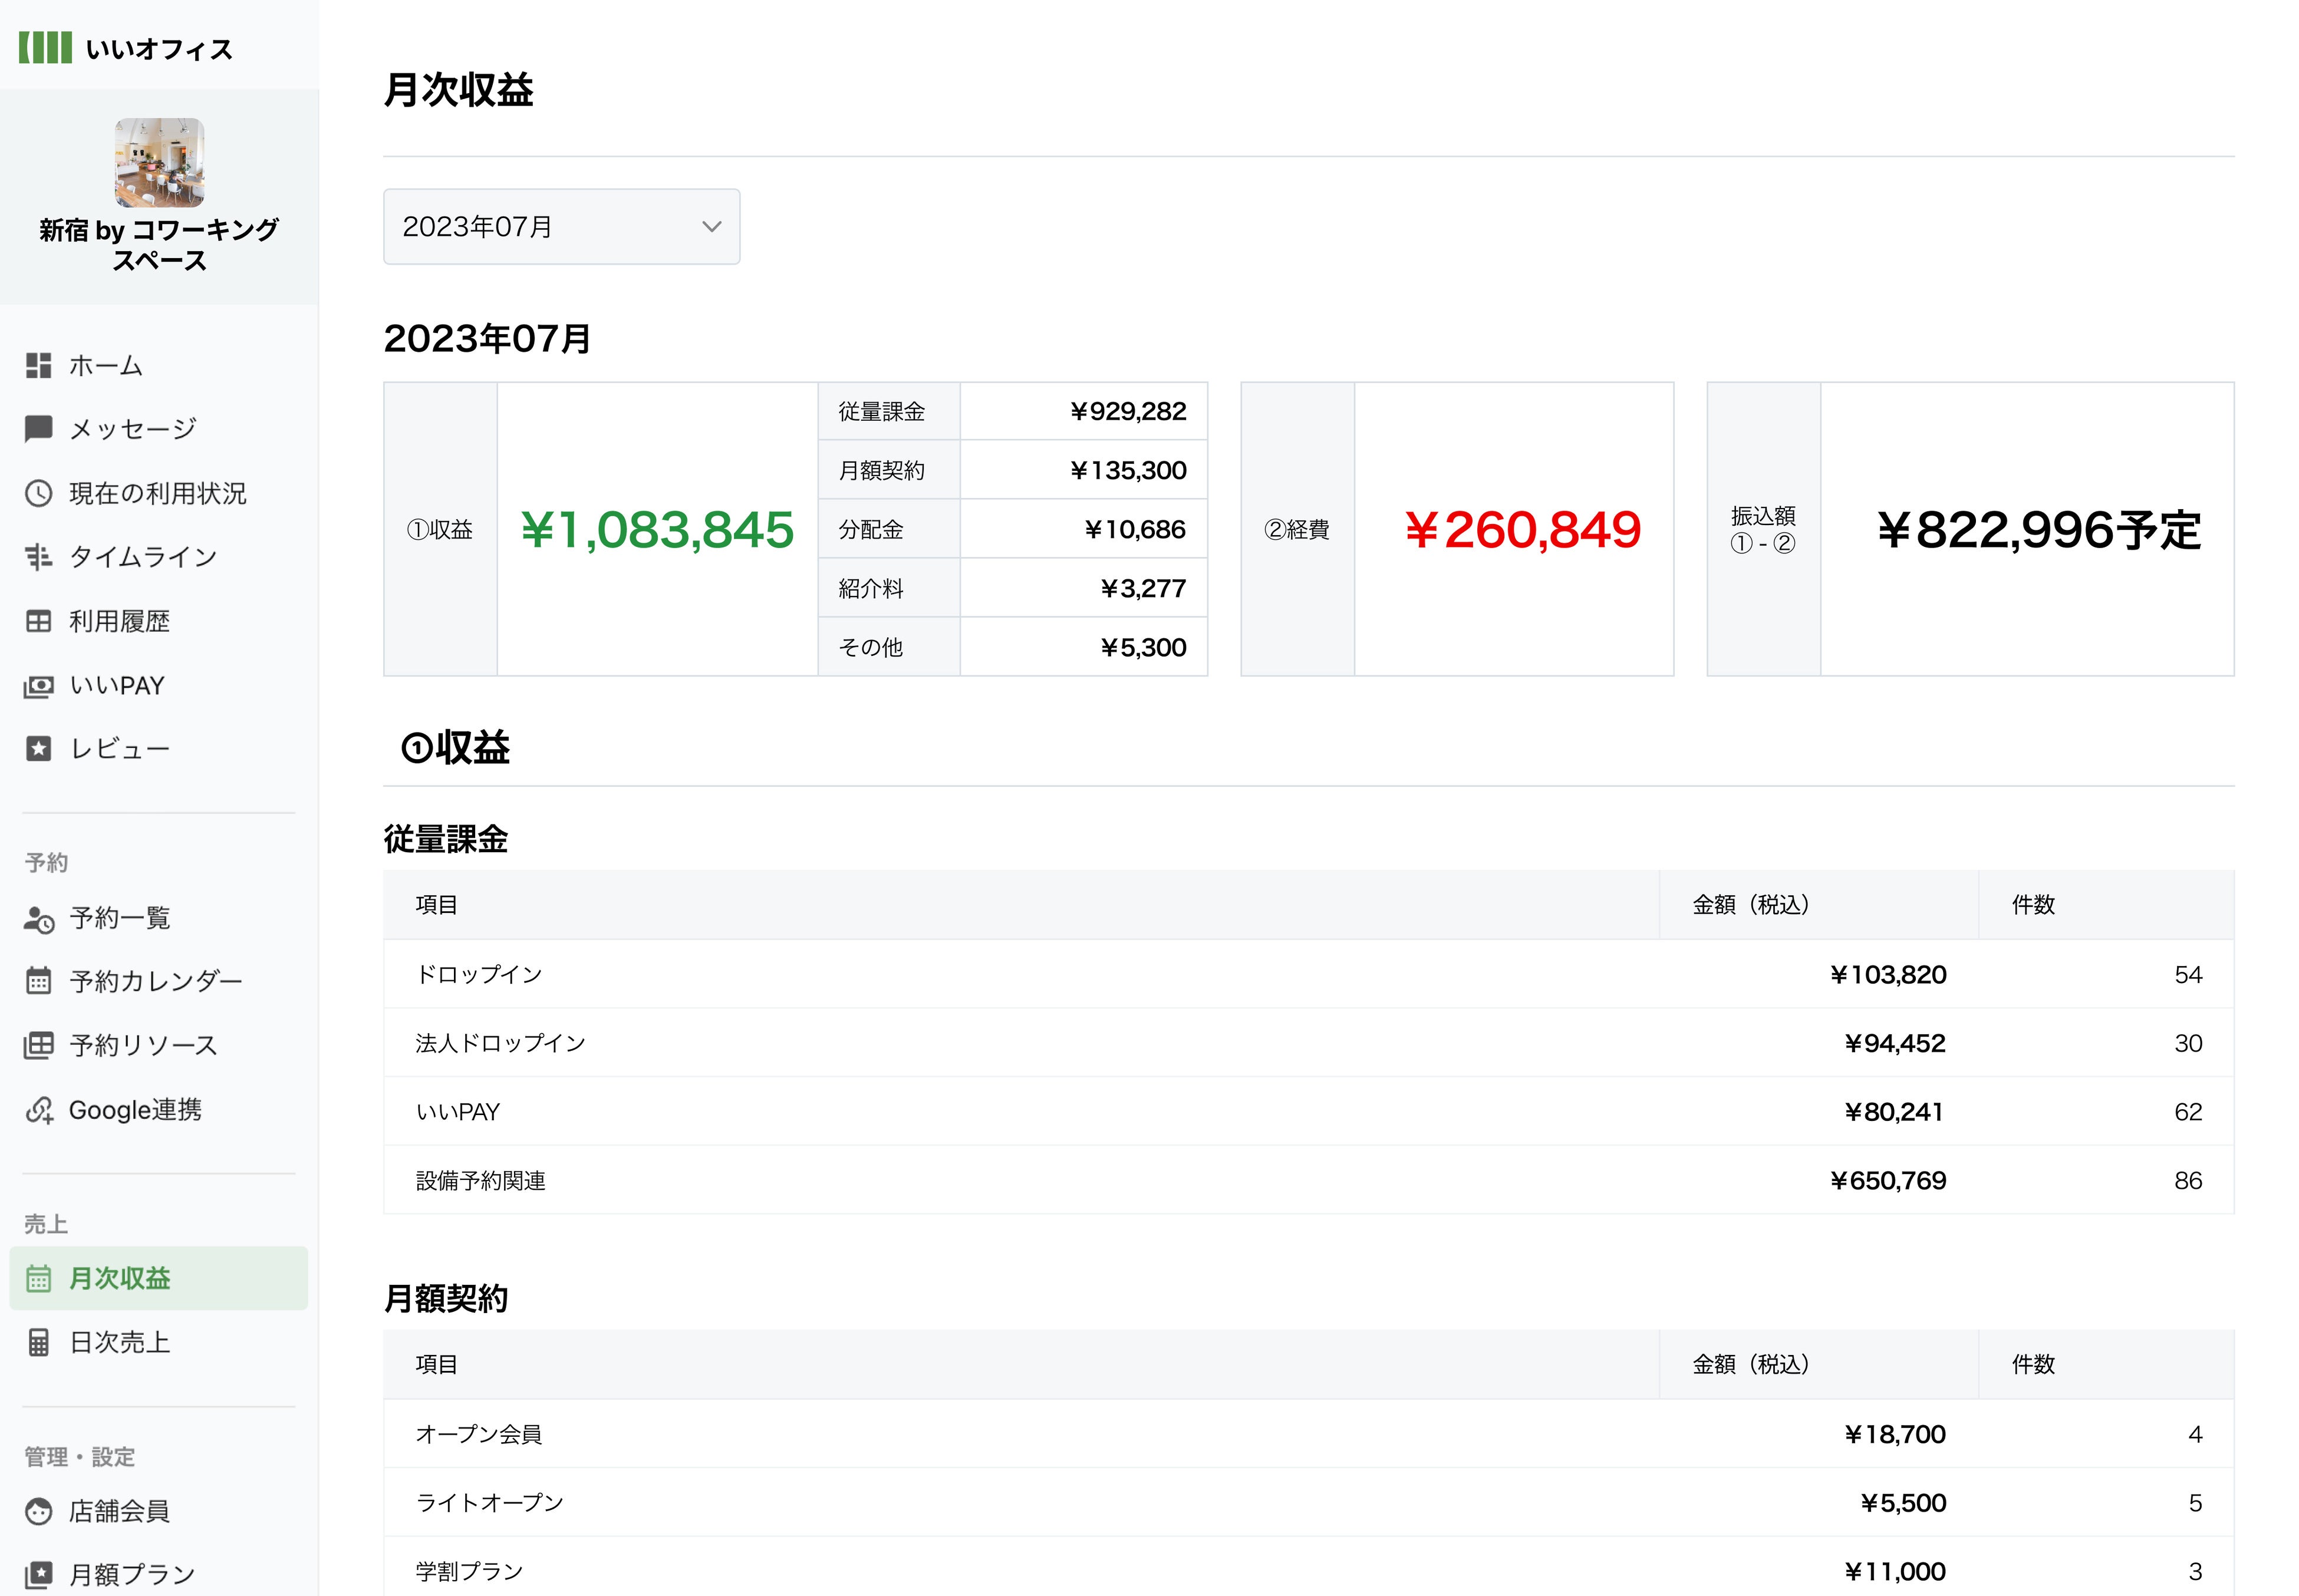The height and width of the screenshot is (1596, 2299).
Task: Click the 店舗会員 face icon
Action: [38, 1511]
